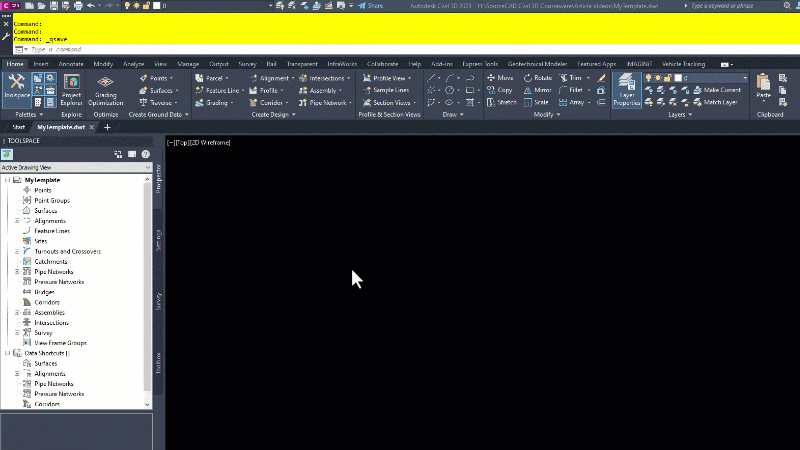Open the Toolspace help icon

pyautogui.click(x=145, y=154)
